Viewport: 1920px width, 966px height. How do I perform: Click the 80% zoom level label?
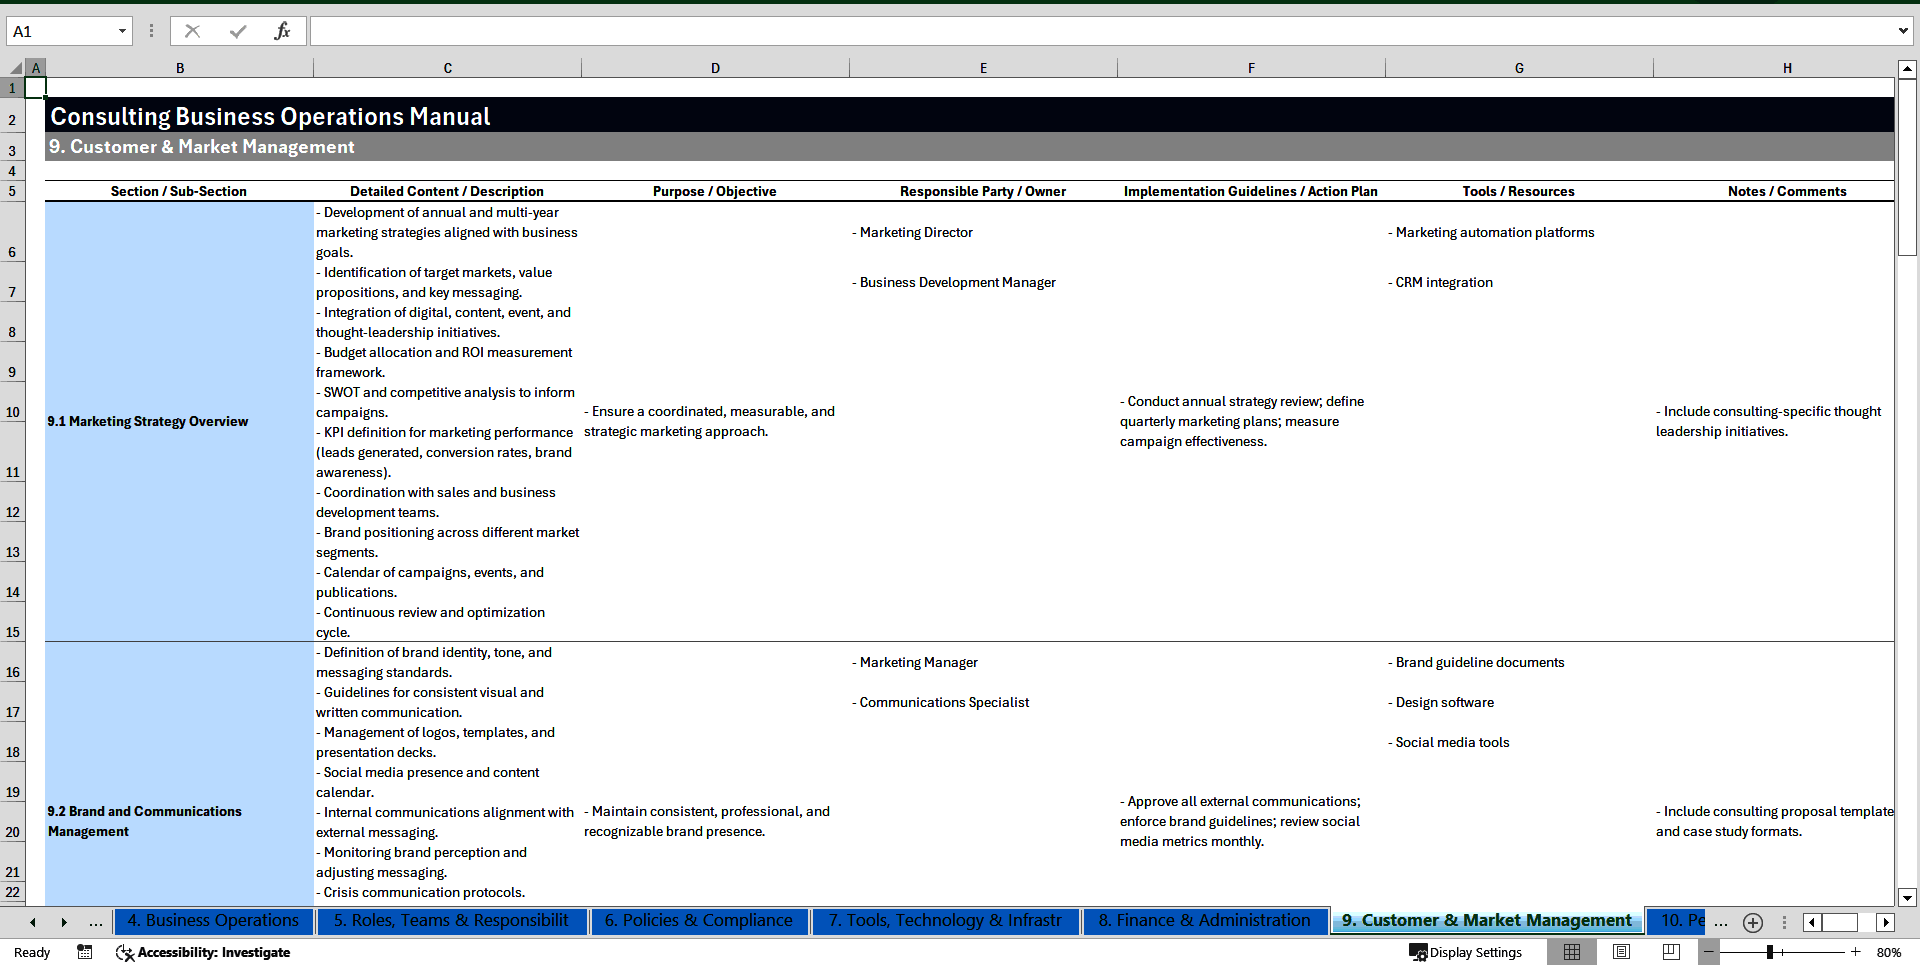[x=1888, y=952]
